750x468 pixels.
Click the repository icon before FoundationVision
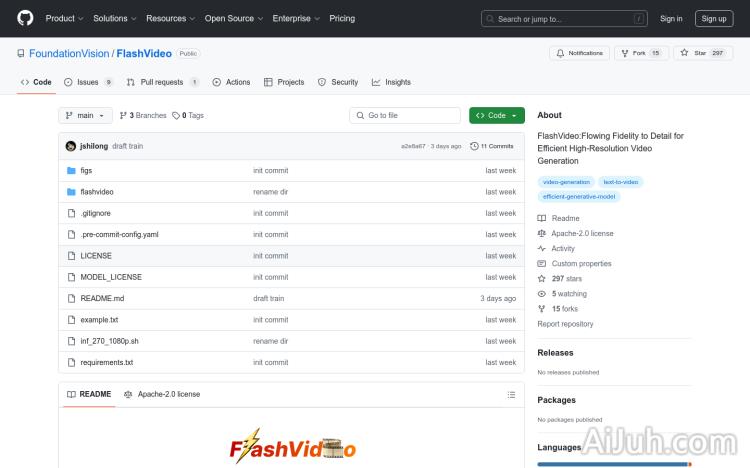click(21, 53)
